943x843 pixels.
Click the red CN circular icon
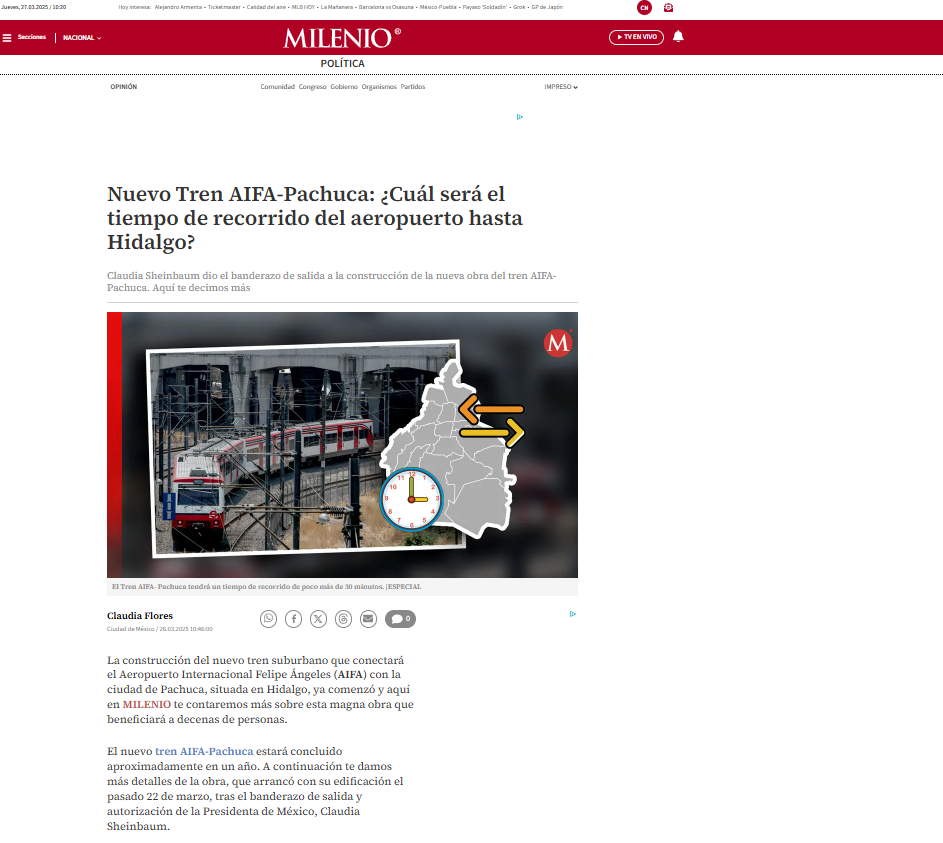coord(644,8)
